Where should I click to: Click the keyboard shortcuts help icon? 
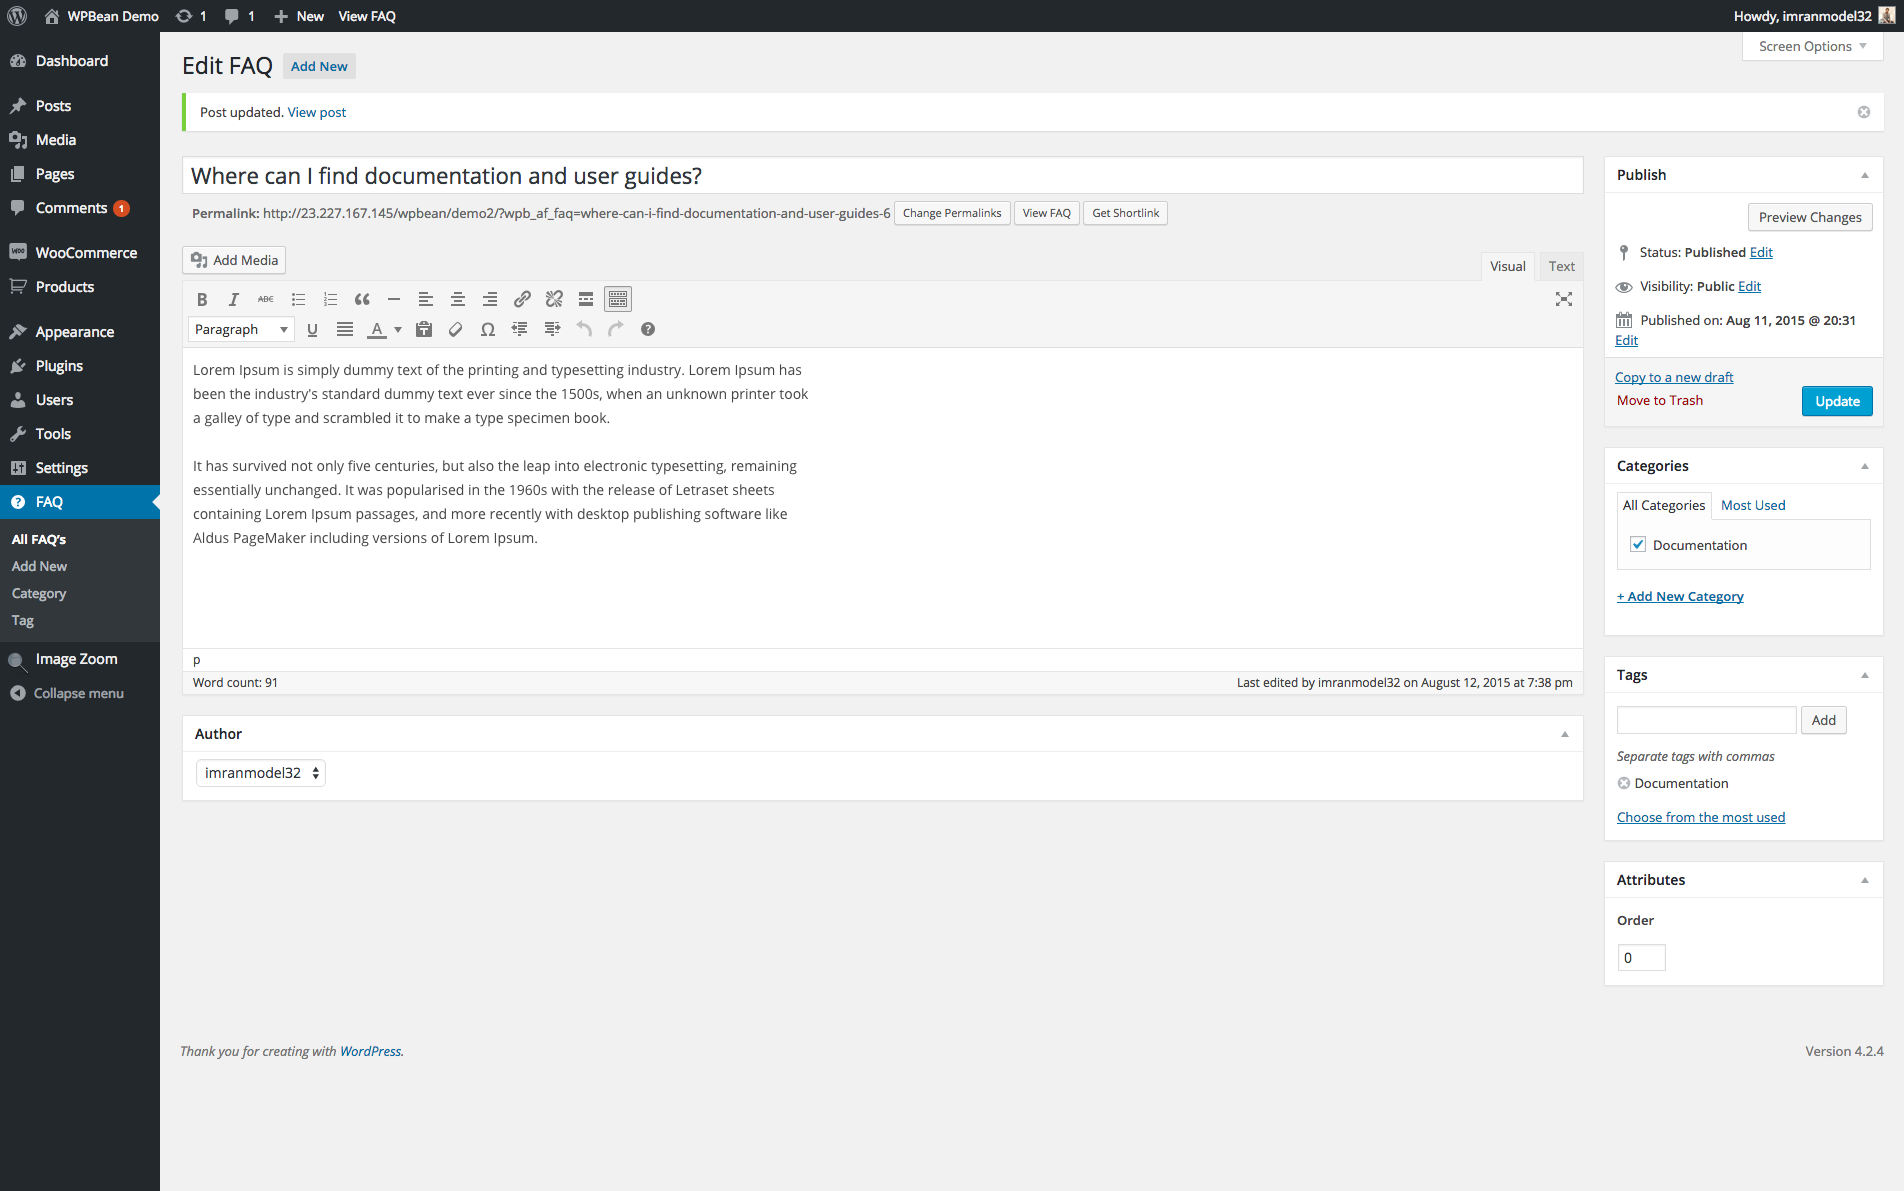(648, 329)
